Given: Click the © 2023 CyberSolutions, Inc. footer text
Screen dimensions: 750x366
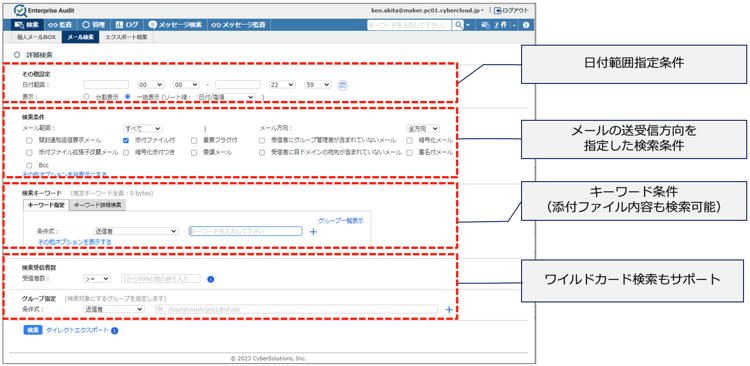Looking at the screenshot, I should coord(268,358).
